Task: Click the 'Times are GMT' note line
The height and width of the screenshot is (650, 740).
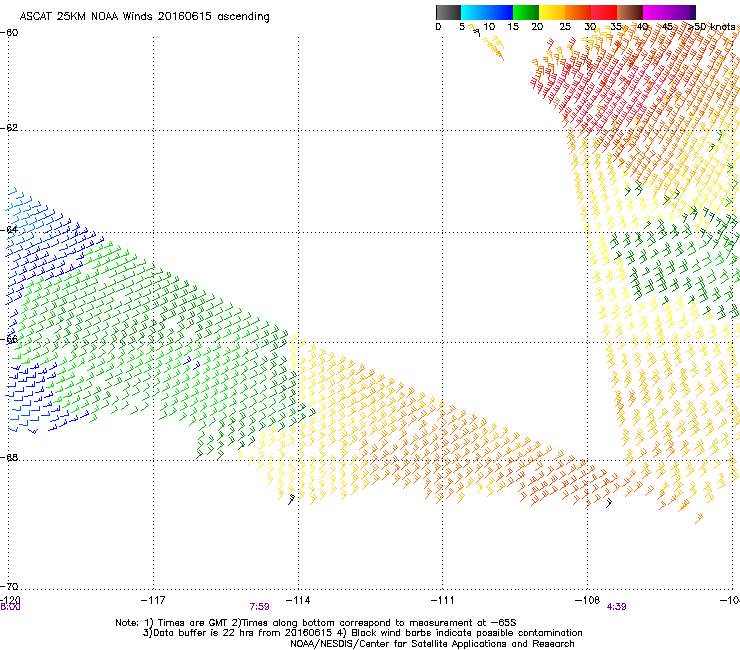Action: pyautogui.click(x=315, y=623)
